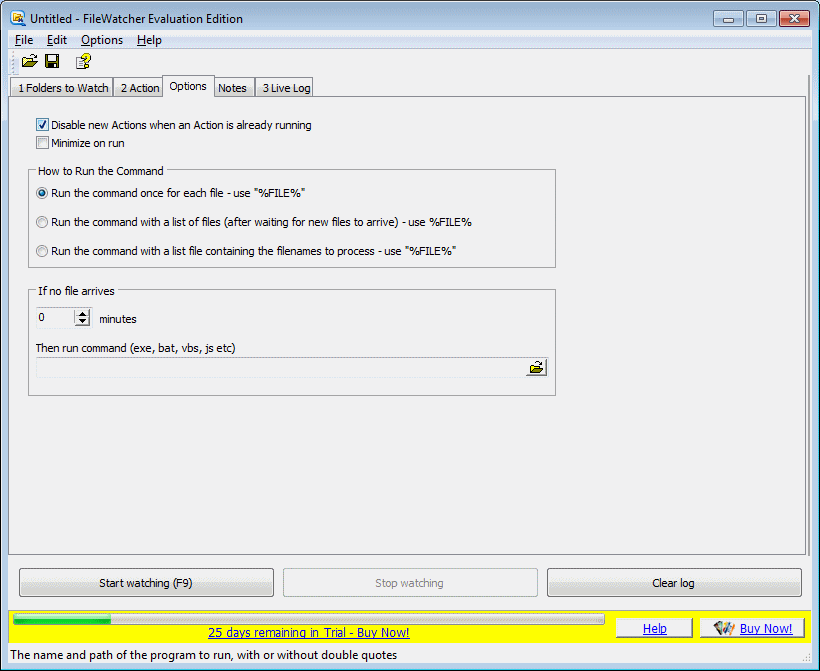Click the cards icon beside Buy Now
This screenshot has width=820, height=671.
click(724, 628)
